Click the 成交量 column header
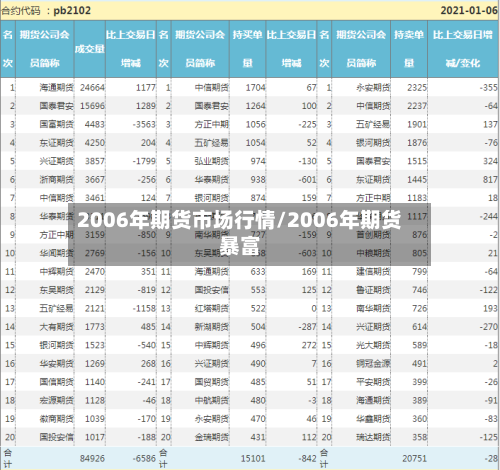 90,49
